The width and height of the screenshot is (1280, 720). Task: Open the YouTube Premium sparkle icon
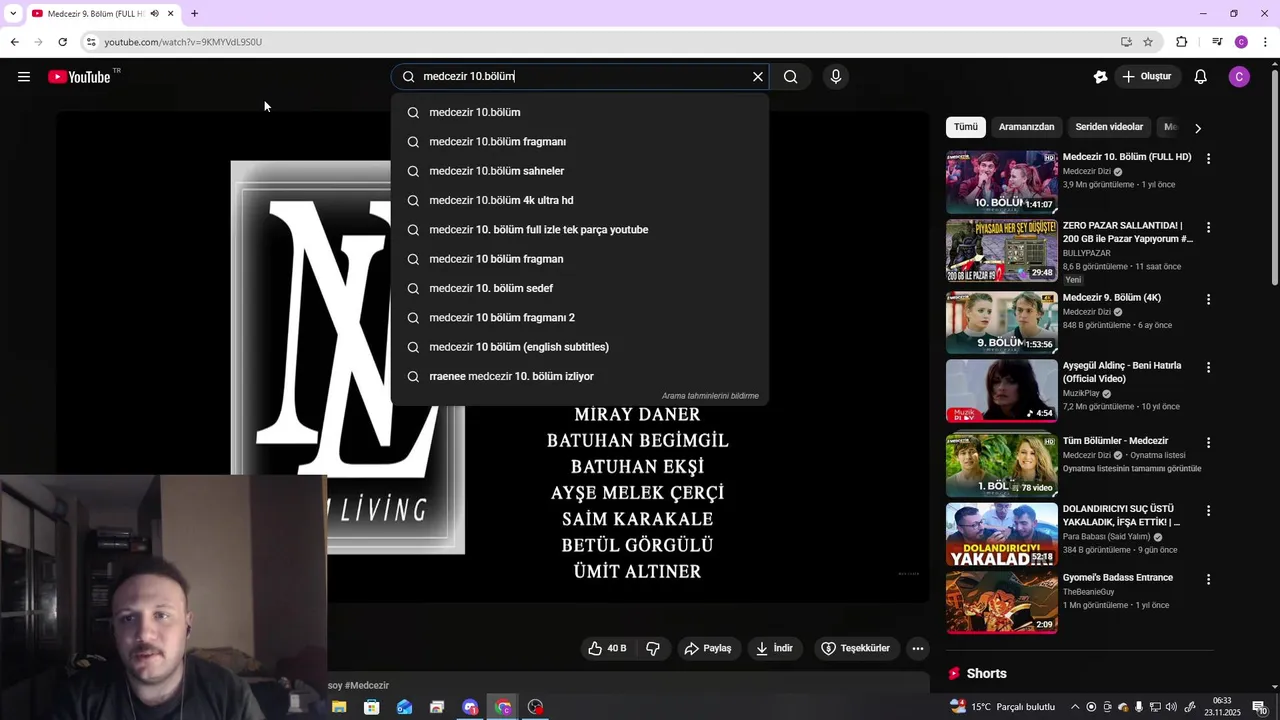pos(1100,77)
